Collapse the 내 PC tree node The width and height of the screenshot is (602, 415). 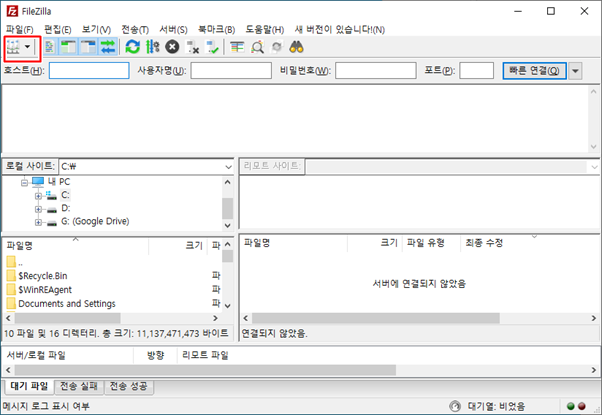tap(25, 183)
